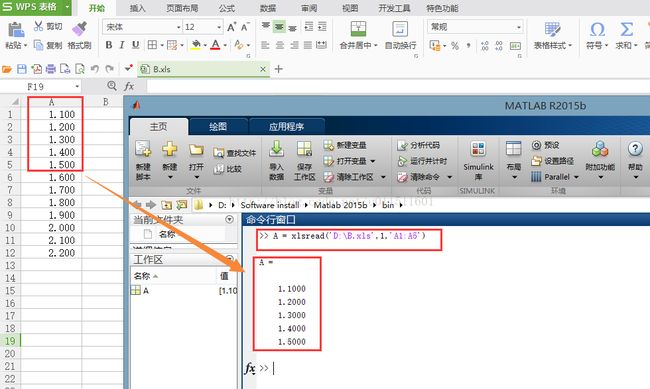
Task: Click MATLAB Preferences 预设 gear
Action: click(x=546, y=145)
